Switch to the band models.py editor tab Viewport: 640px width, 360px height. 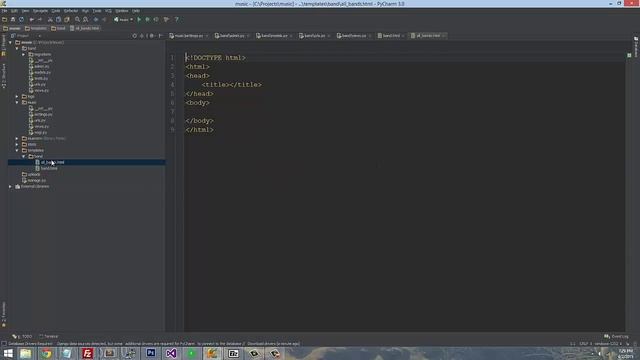[x=274, y=36]
